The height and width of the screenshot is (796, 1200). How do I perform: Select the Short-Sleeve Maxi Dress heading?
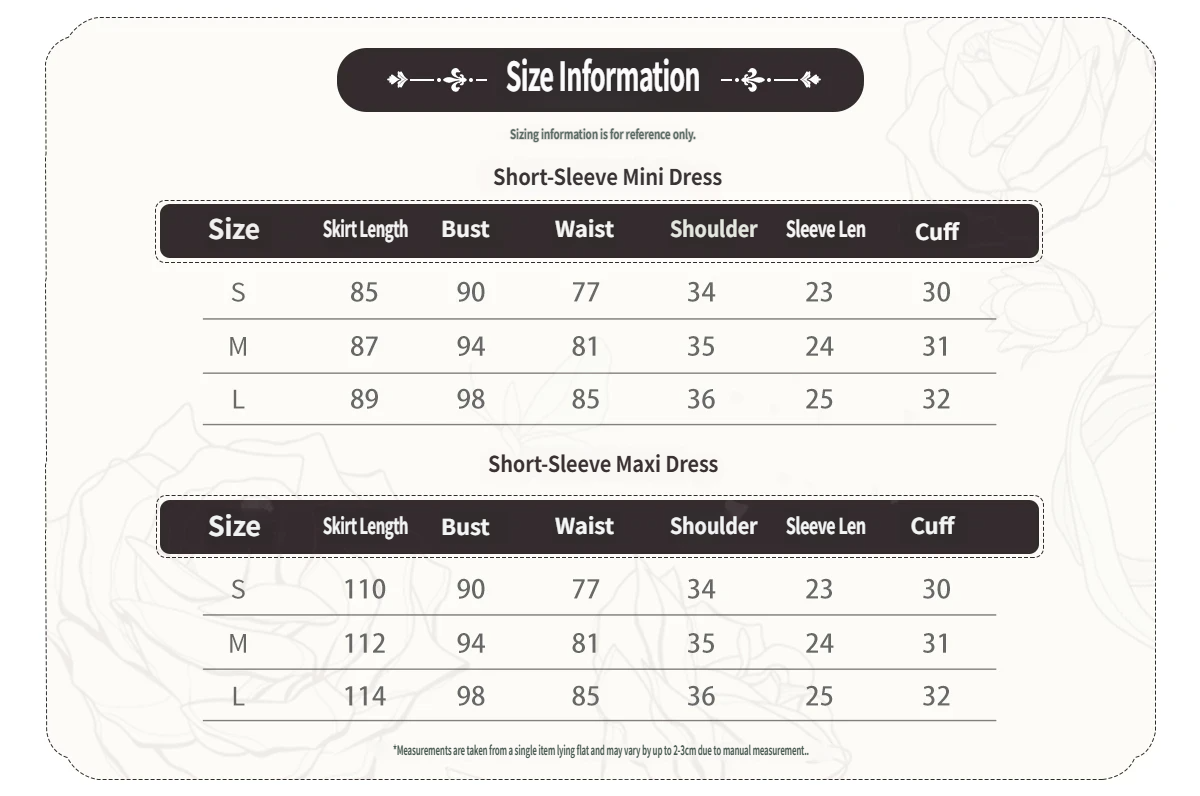pyautogui.click(x=603, y=464)
